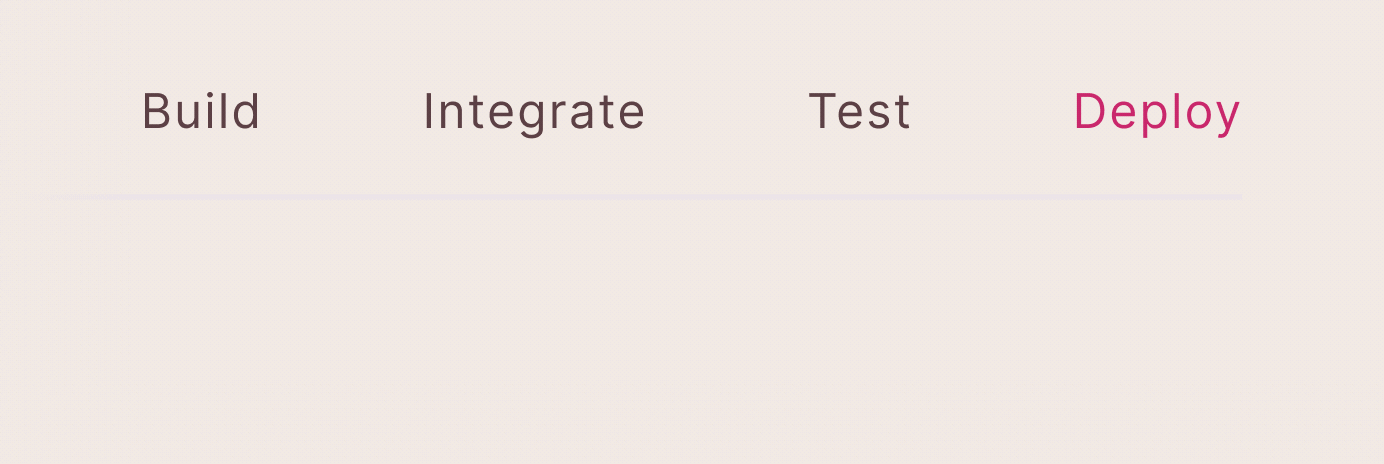Activate the tab labeled Test
Screen dimensions: 1384x464
coord(859,111)
